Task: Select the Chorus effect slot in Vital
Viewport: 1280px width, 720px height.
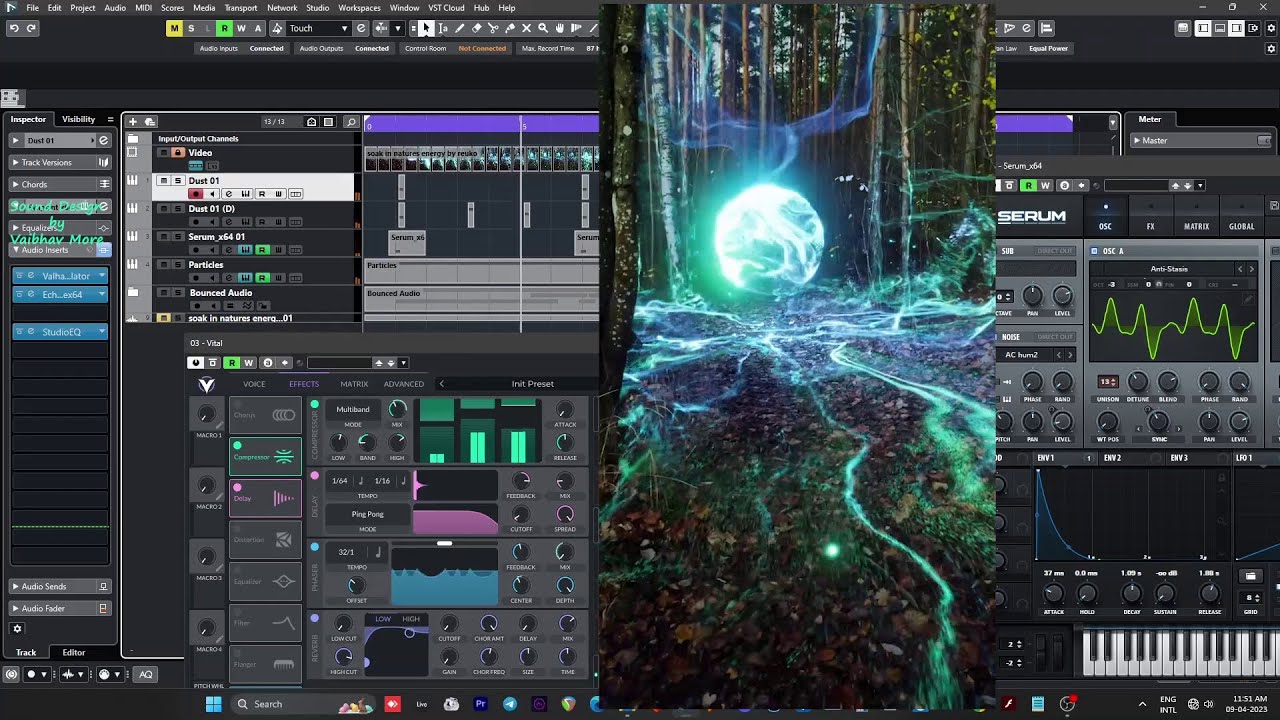Action: pos(265,415)
